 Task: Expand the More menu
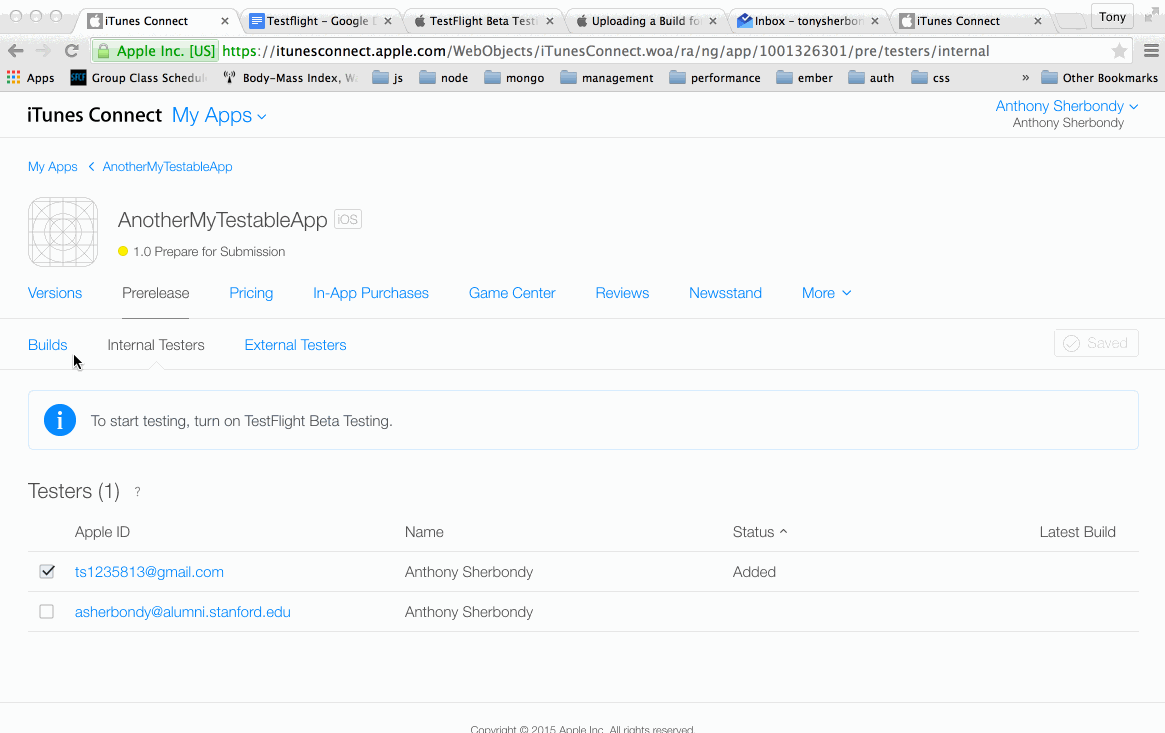826,293
